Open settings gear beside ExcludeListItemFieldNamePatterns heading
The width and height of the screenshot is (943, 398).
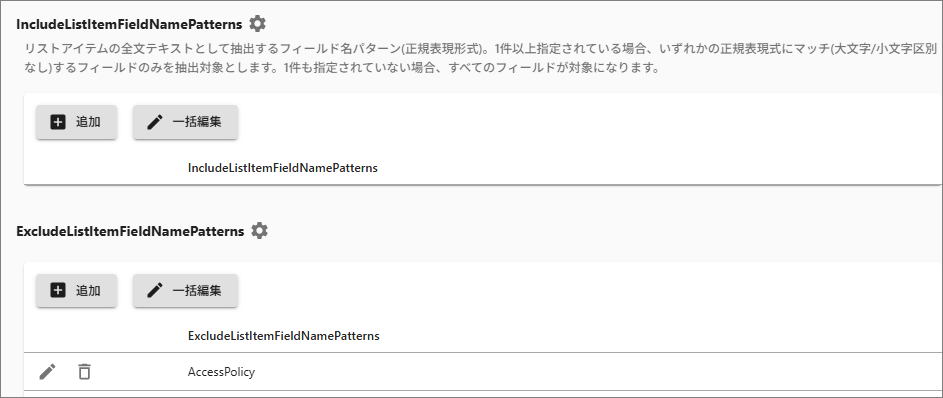click(x=259, y=231)
